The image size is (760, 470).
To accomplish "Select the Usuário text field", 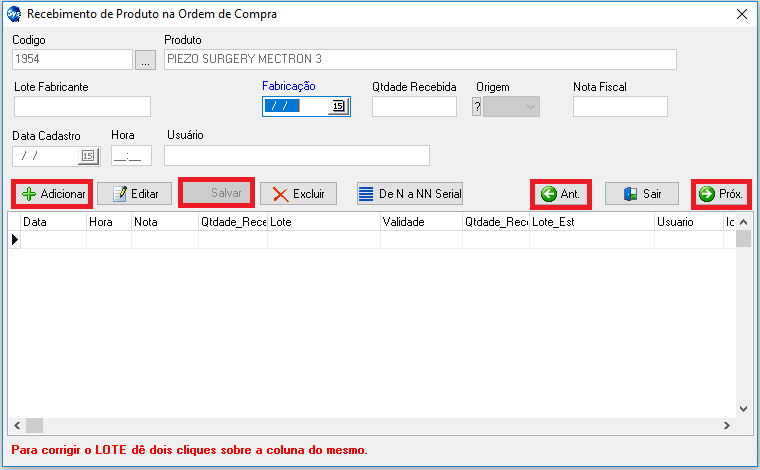I will click(x=296, y=156).
